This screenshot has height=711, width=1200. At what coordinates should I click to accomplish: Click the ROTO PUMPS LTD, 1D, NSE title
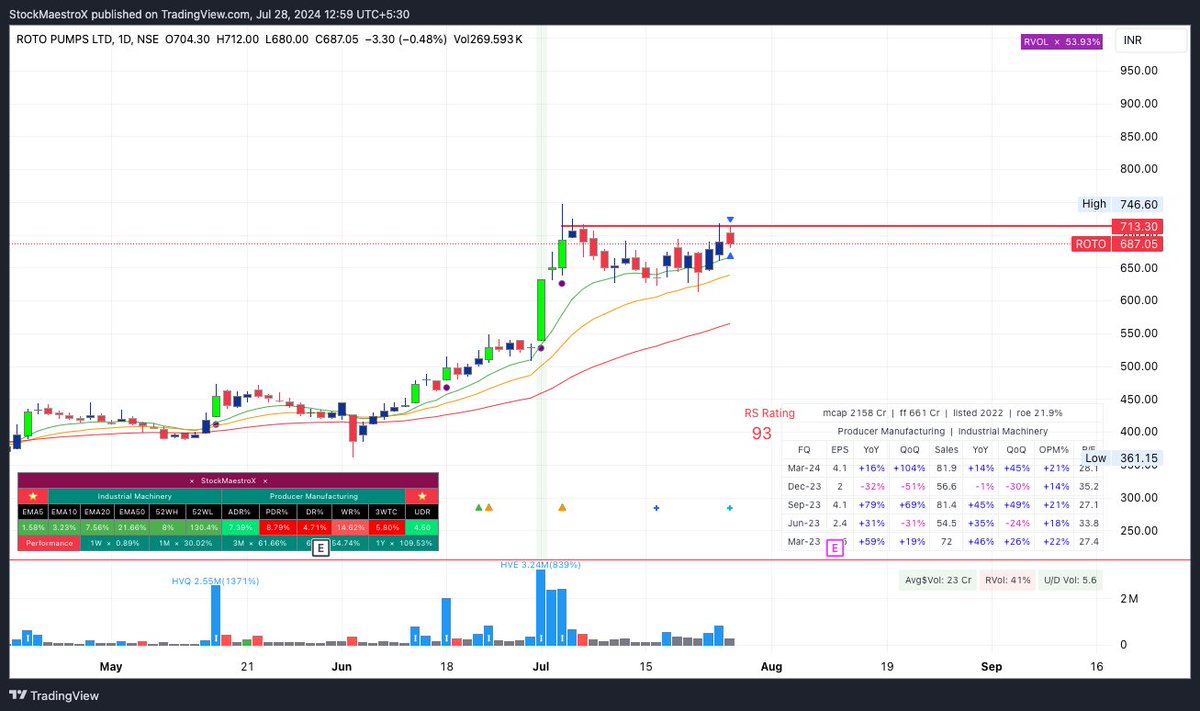coord(87,40)
